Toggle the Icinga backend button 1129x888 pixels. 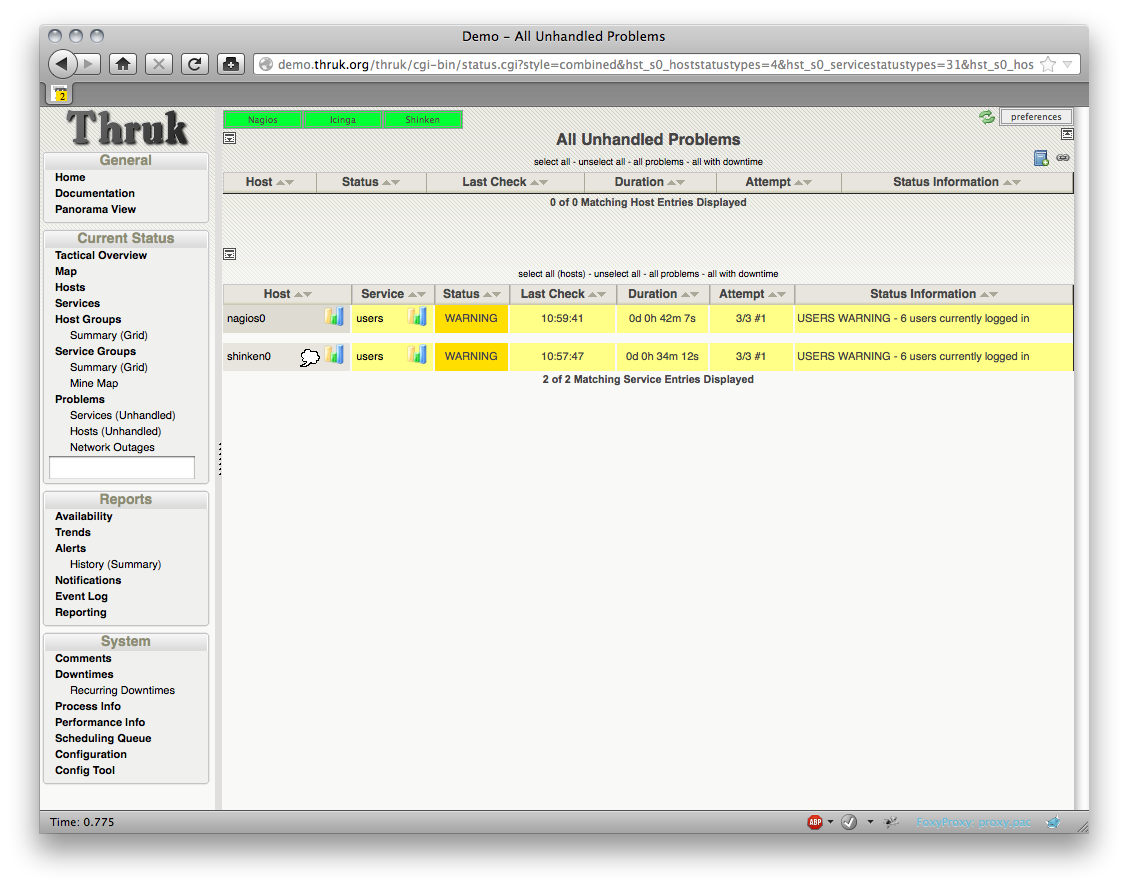pos(342,119)
